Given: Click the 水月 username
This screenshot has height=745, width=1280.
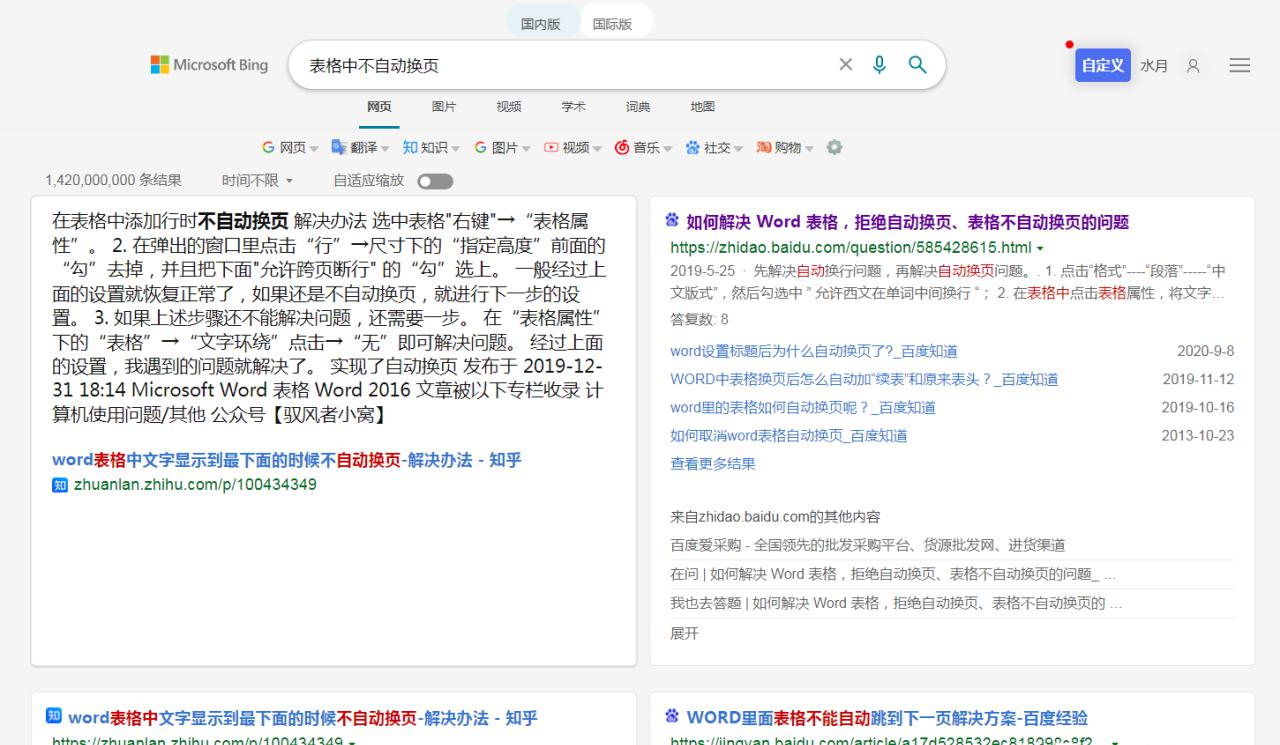Looking at the screenshot, I should [1154, 66].
